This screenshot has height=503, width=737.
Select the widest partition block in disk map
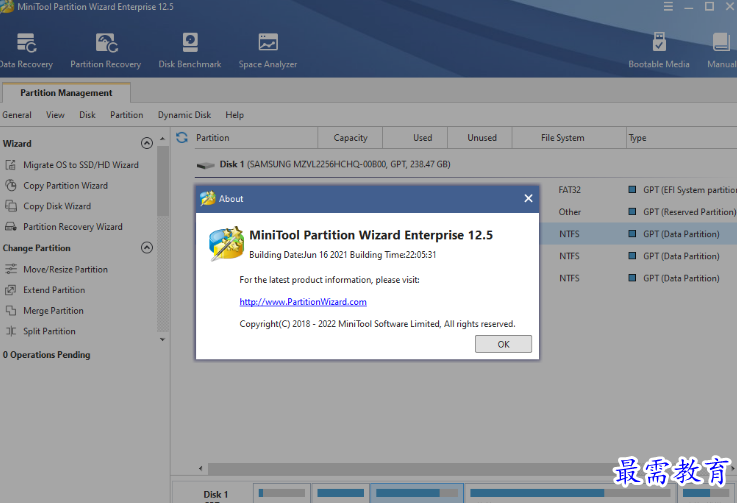point(570,493)
